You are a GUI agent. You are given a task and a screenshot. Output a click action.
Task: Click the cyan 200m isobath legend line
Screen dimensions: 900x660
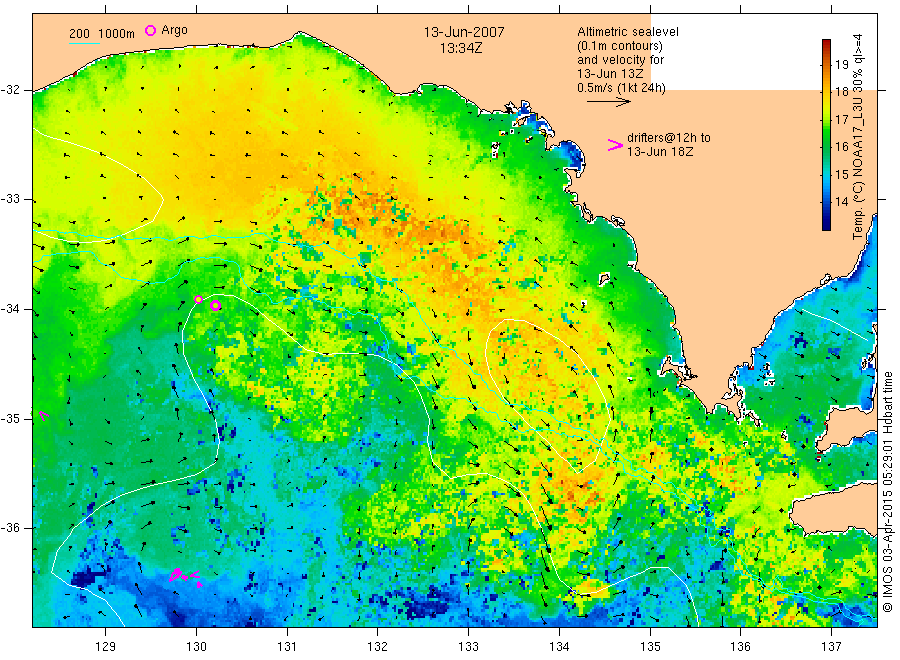pyautogui.click(x=84, y=44)
